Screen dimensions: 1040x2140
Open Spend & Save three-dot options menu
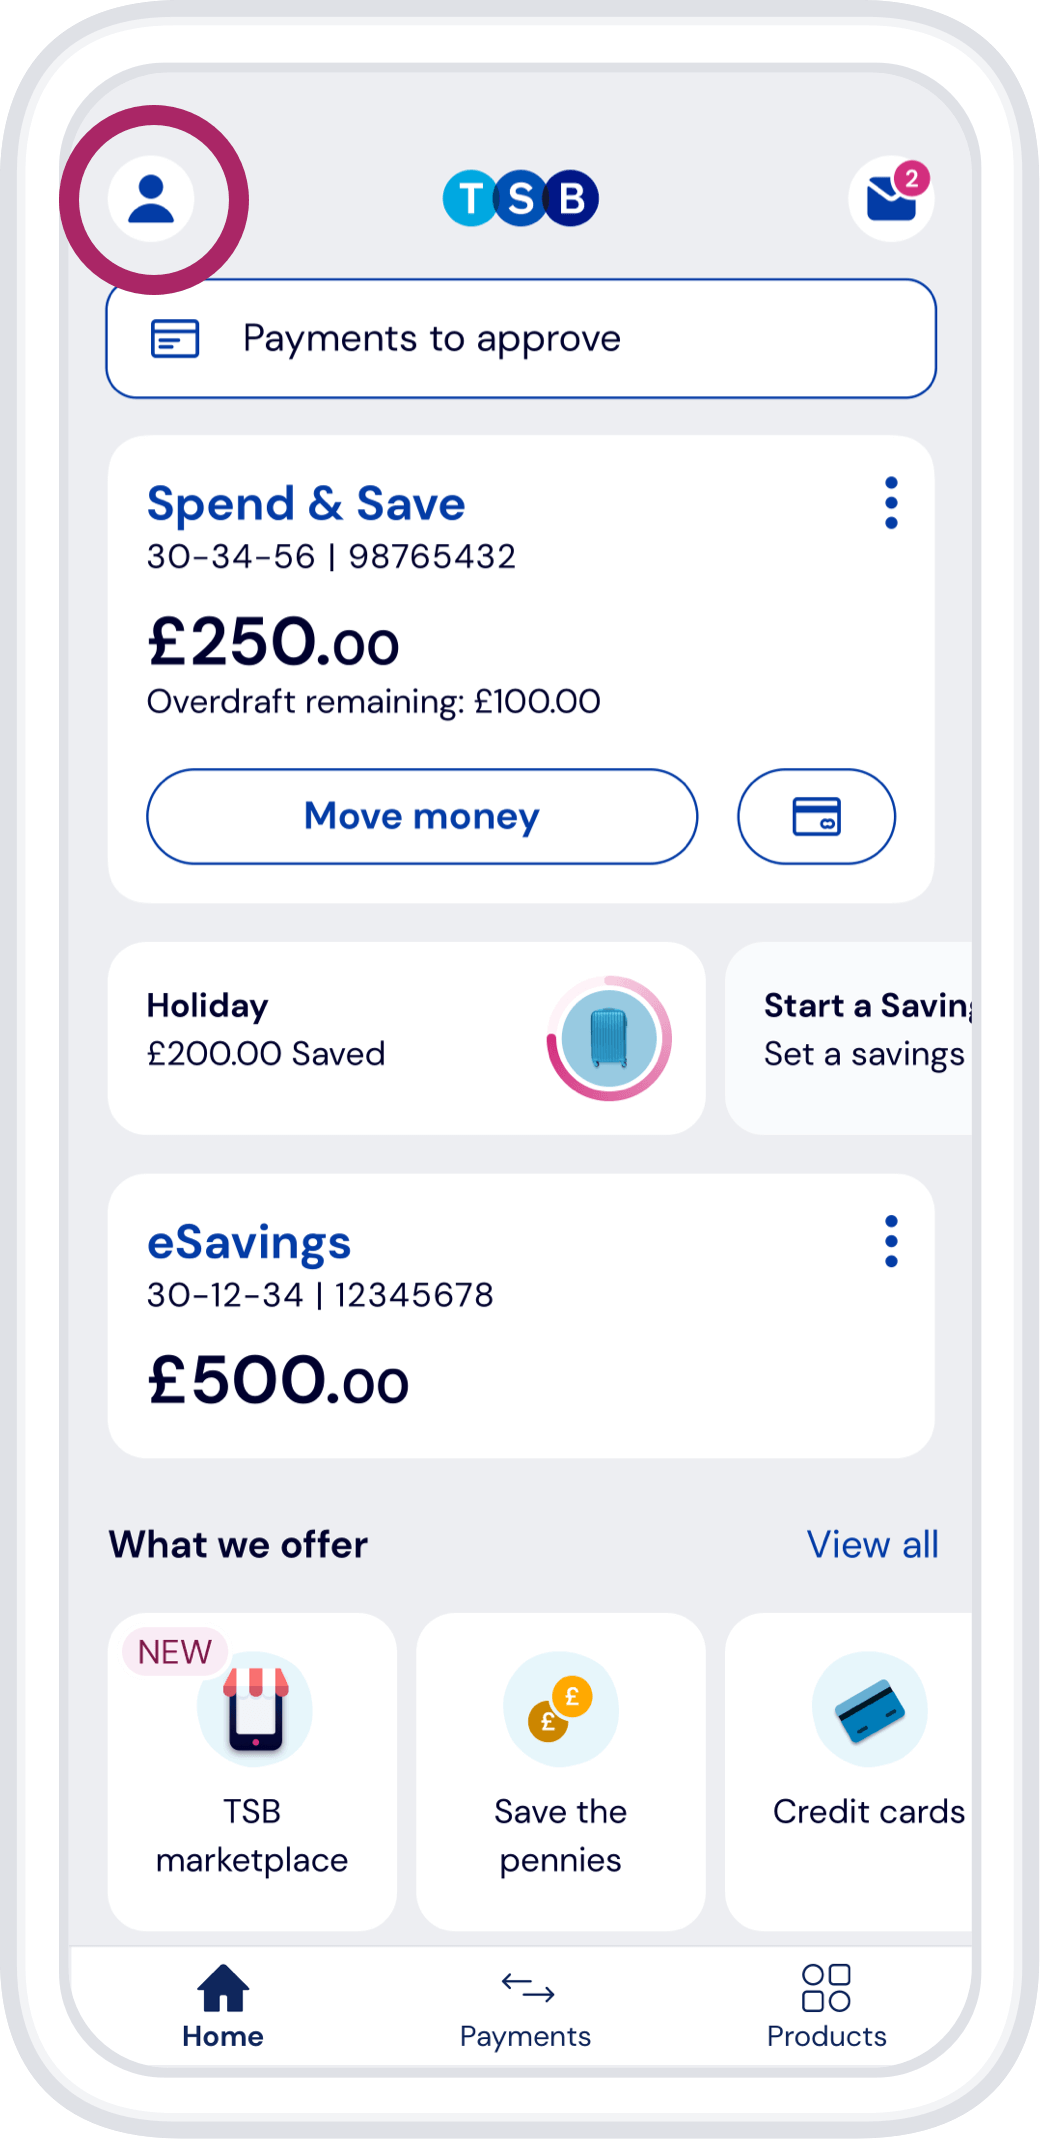click(891, 503)
